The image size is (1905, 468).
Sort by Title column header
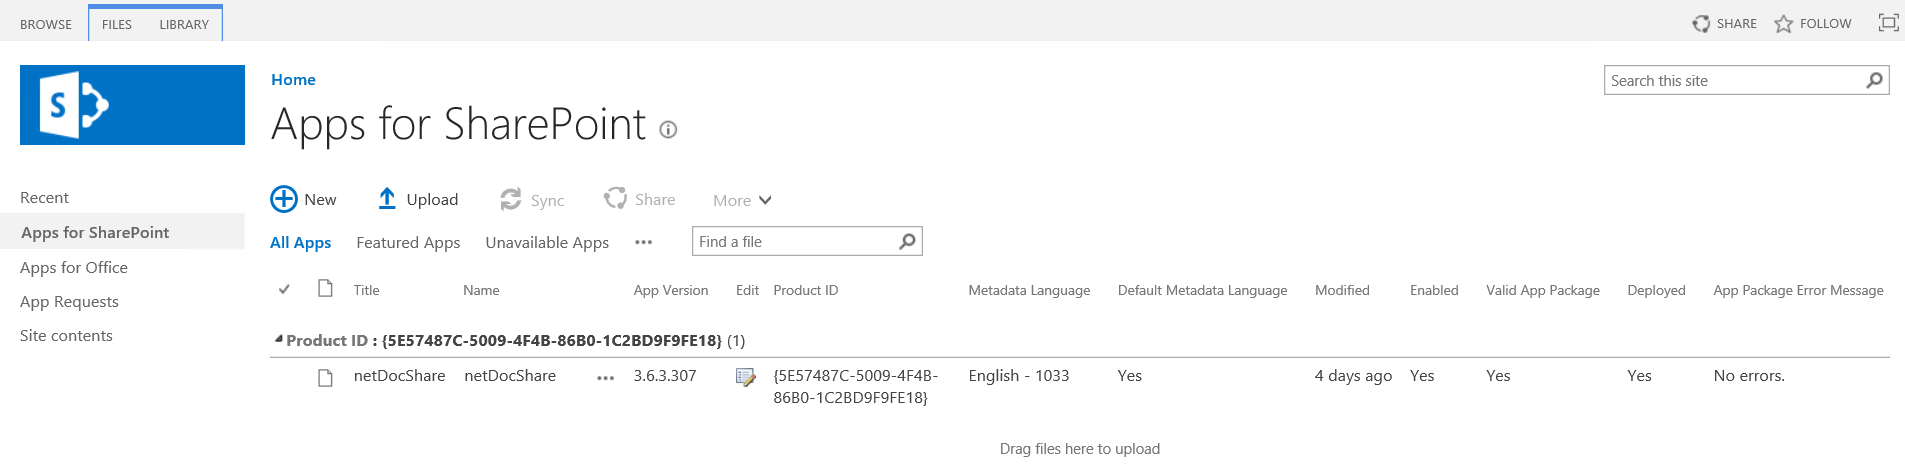(x=366, y=290)
